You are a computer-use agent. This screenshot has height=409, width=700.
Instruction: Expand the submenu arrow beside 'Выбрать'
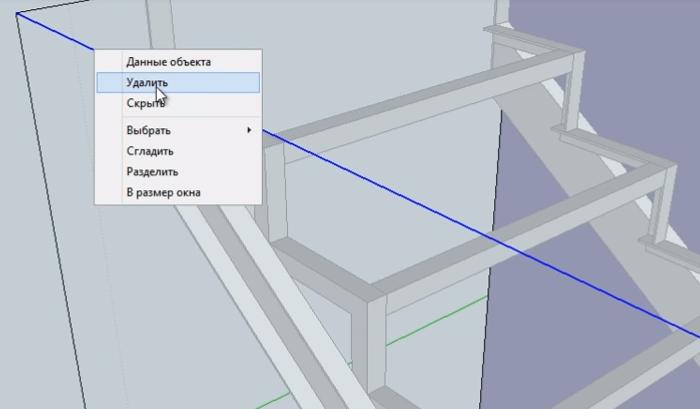point(250,130)
